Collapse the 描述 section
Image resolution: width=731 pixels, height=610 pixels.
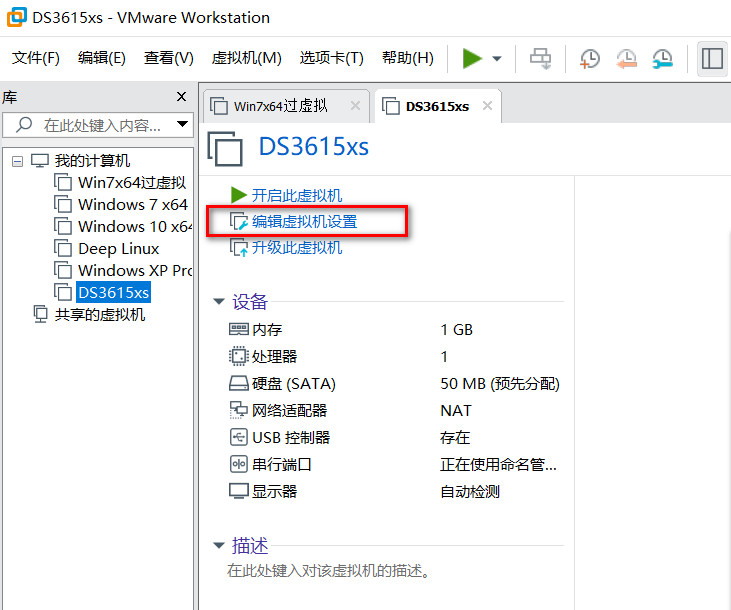(x=219, y=545)
